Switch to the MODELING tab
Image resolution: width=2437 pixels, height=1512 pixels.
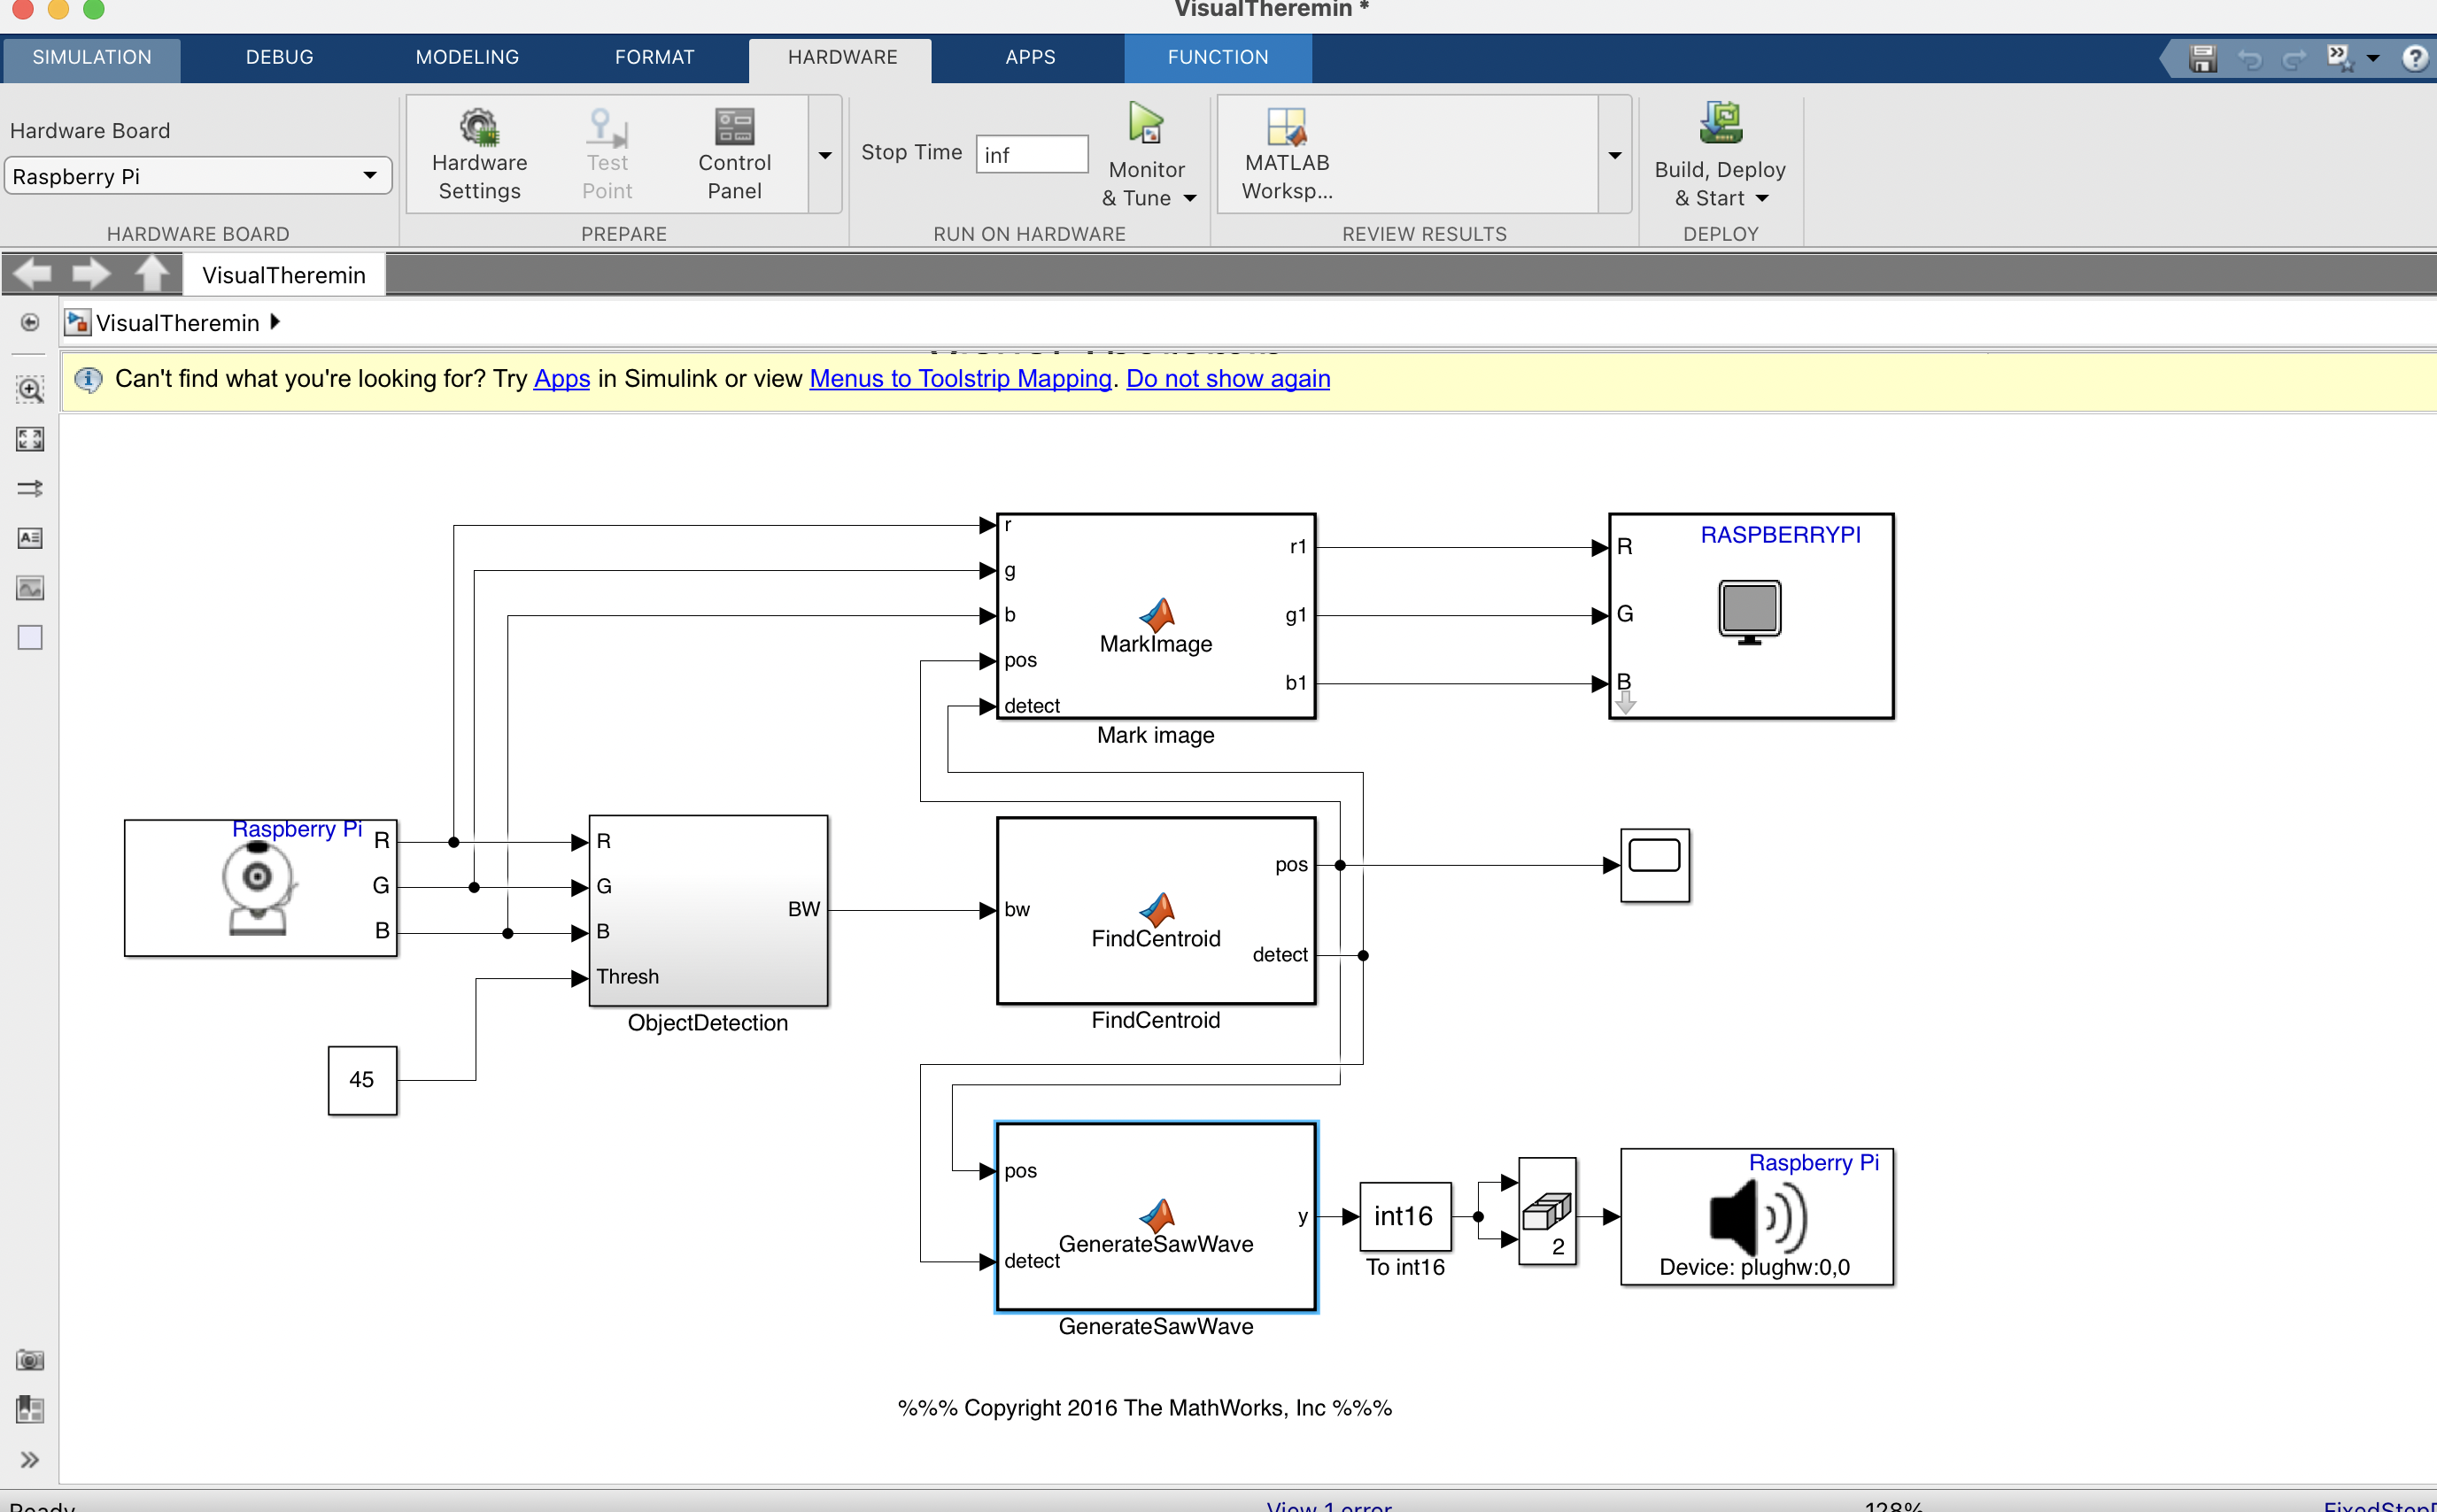tap(467, 57)
